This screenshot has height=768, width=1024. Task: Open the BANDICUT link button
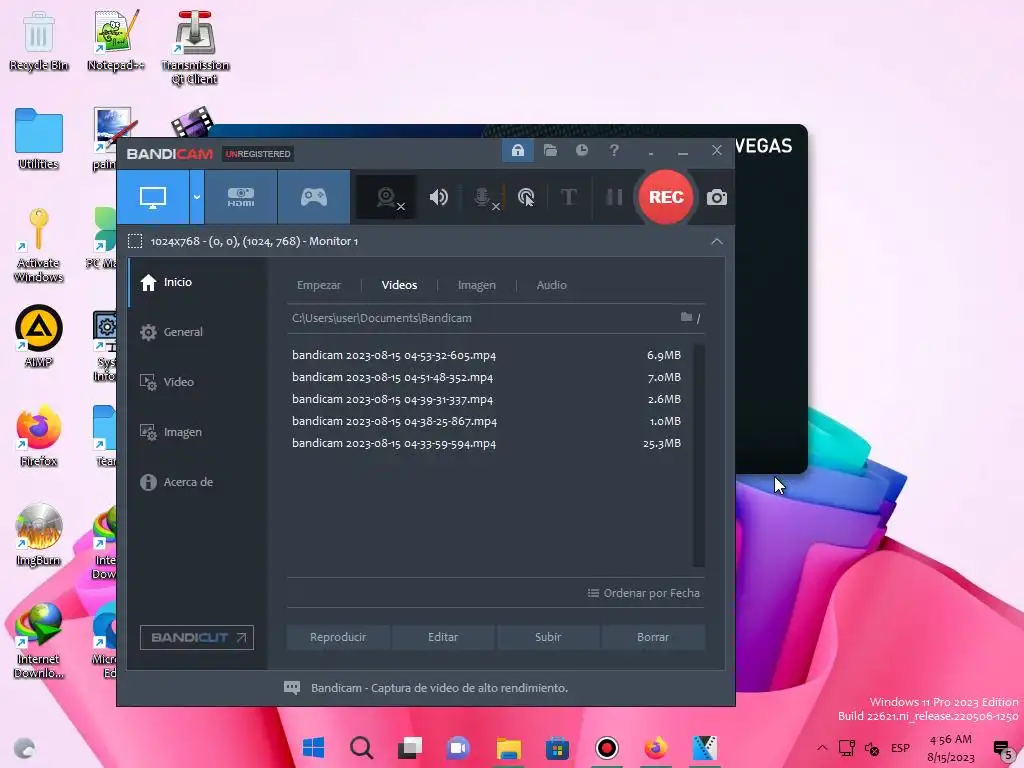point(197,637)
